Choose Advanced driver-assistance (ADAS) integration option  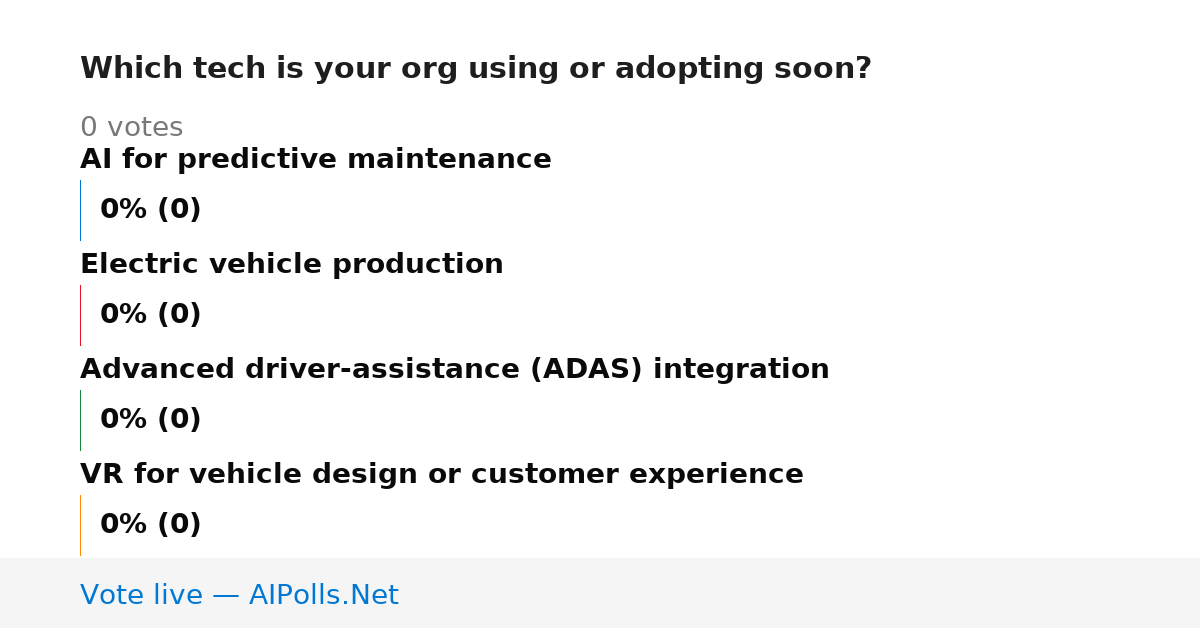[x=455, y=370]
